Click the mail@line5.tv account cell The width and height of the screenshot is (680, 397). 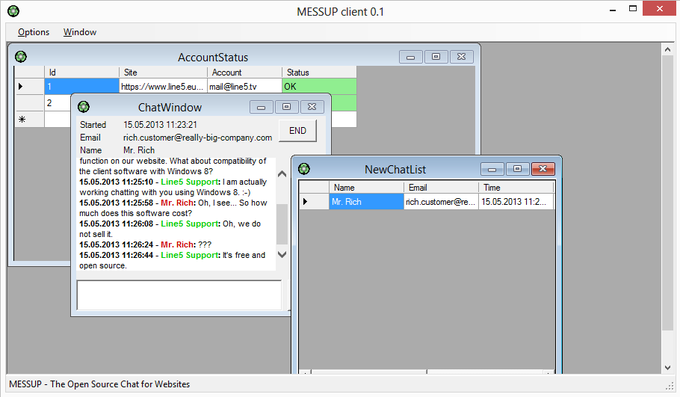coord(245,86)
